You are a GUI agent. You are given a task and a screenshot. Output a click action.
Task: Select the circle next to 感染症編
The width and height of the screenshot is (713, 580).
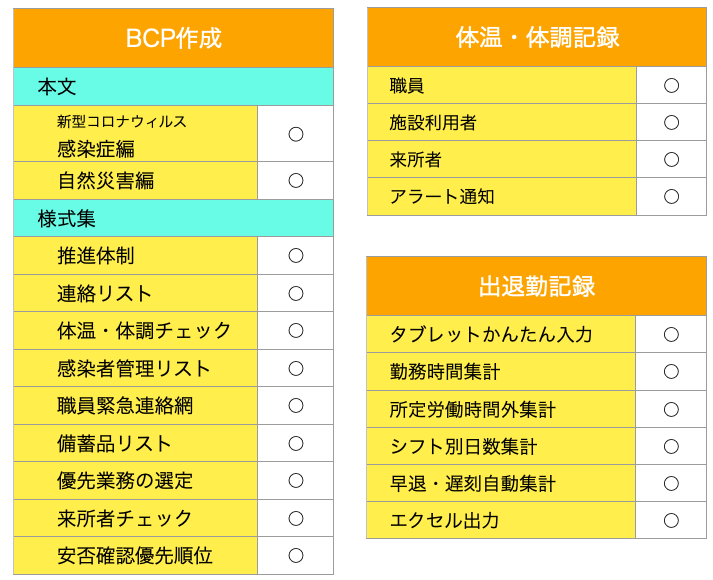pyautogui.click(x=296, y=134)
